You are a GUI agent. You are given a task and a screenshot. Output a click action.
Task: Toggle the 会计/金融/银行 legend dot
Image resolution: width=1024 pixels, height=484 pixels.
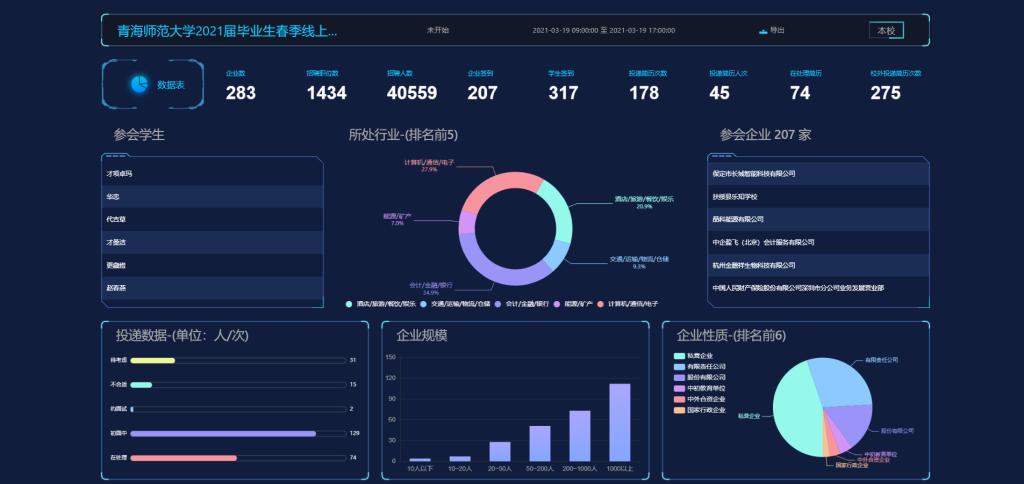pos(499,303)
